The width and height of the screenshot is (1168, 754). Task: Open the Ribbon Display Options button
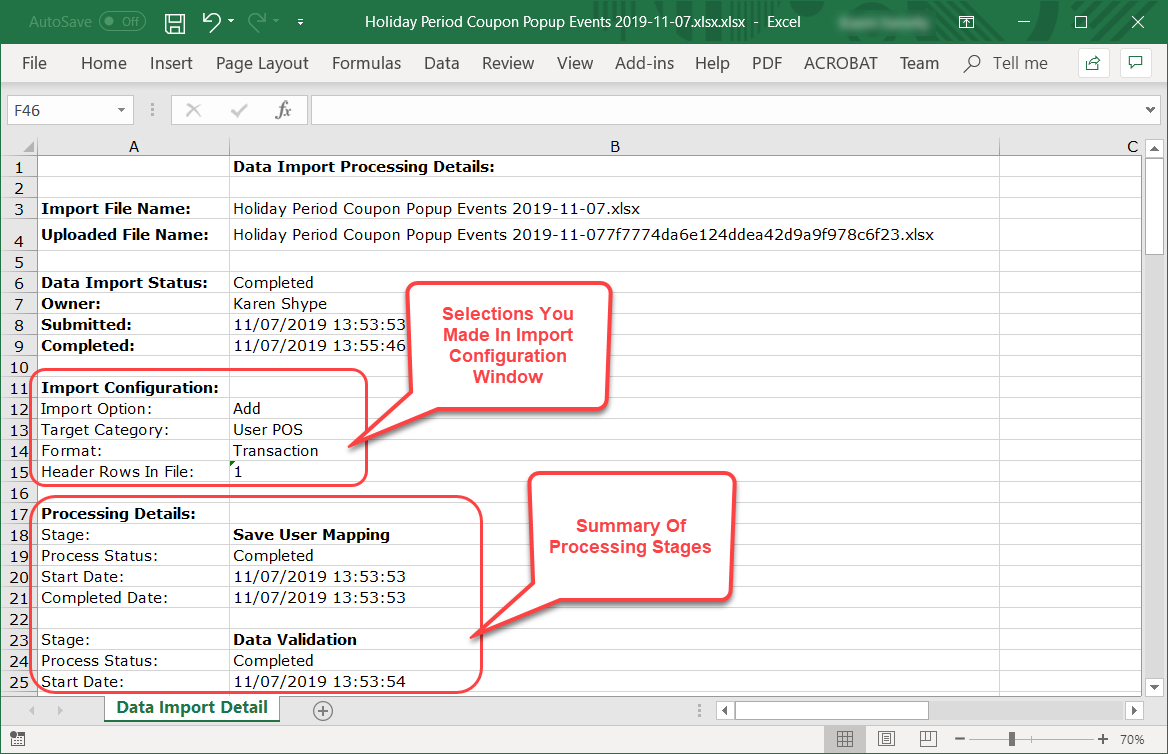coord(966,22)
